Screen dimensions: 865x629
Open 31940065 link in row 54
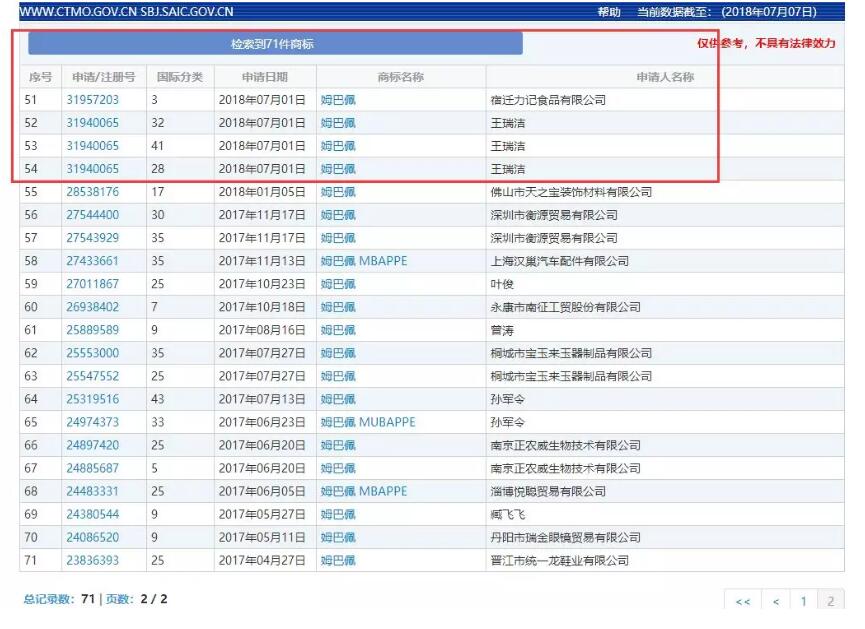pos(93,169)
